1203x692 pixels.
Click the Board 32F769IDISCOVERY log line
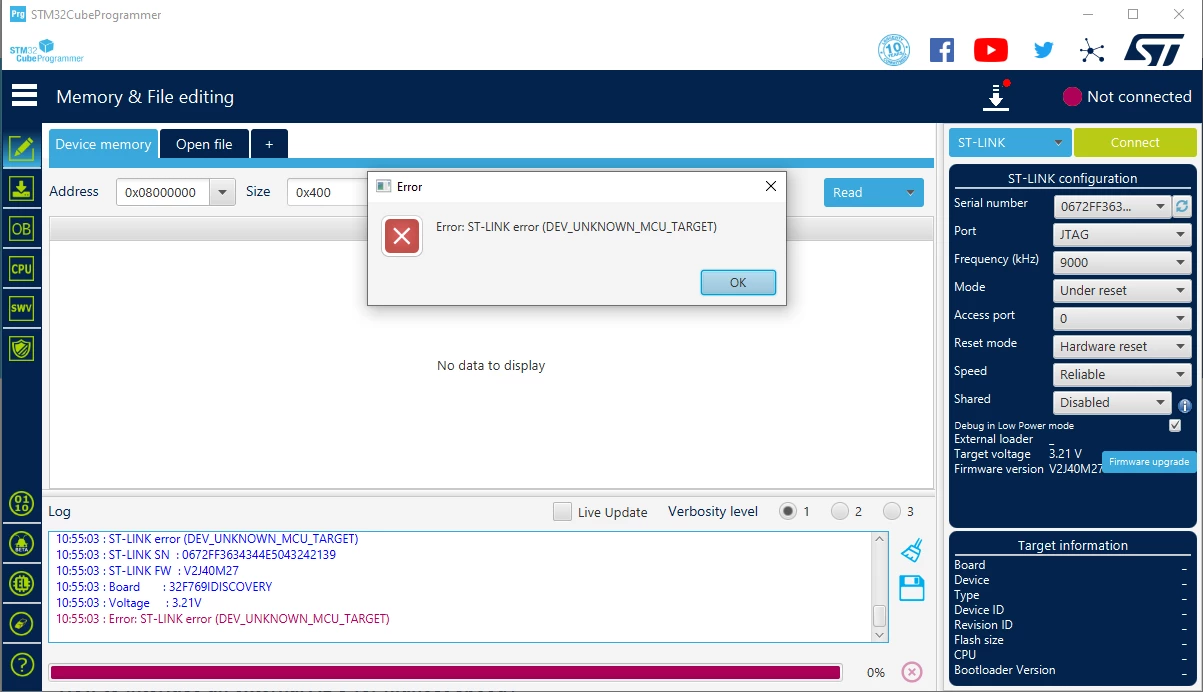[x=164, y=587]
